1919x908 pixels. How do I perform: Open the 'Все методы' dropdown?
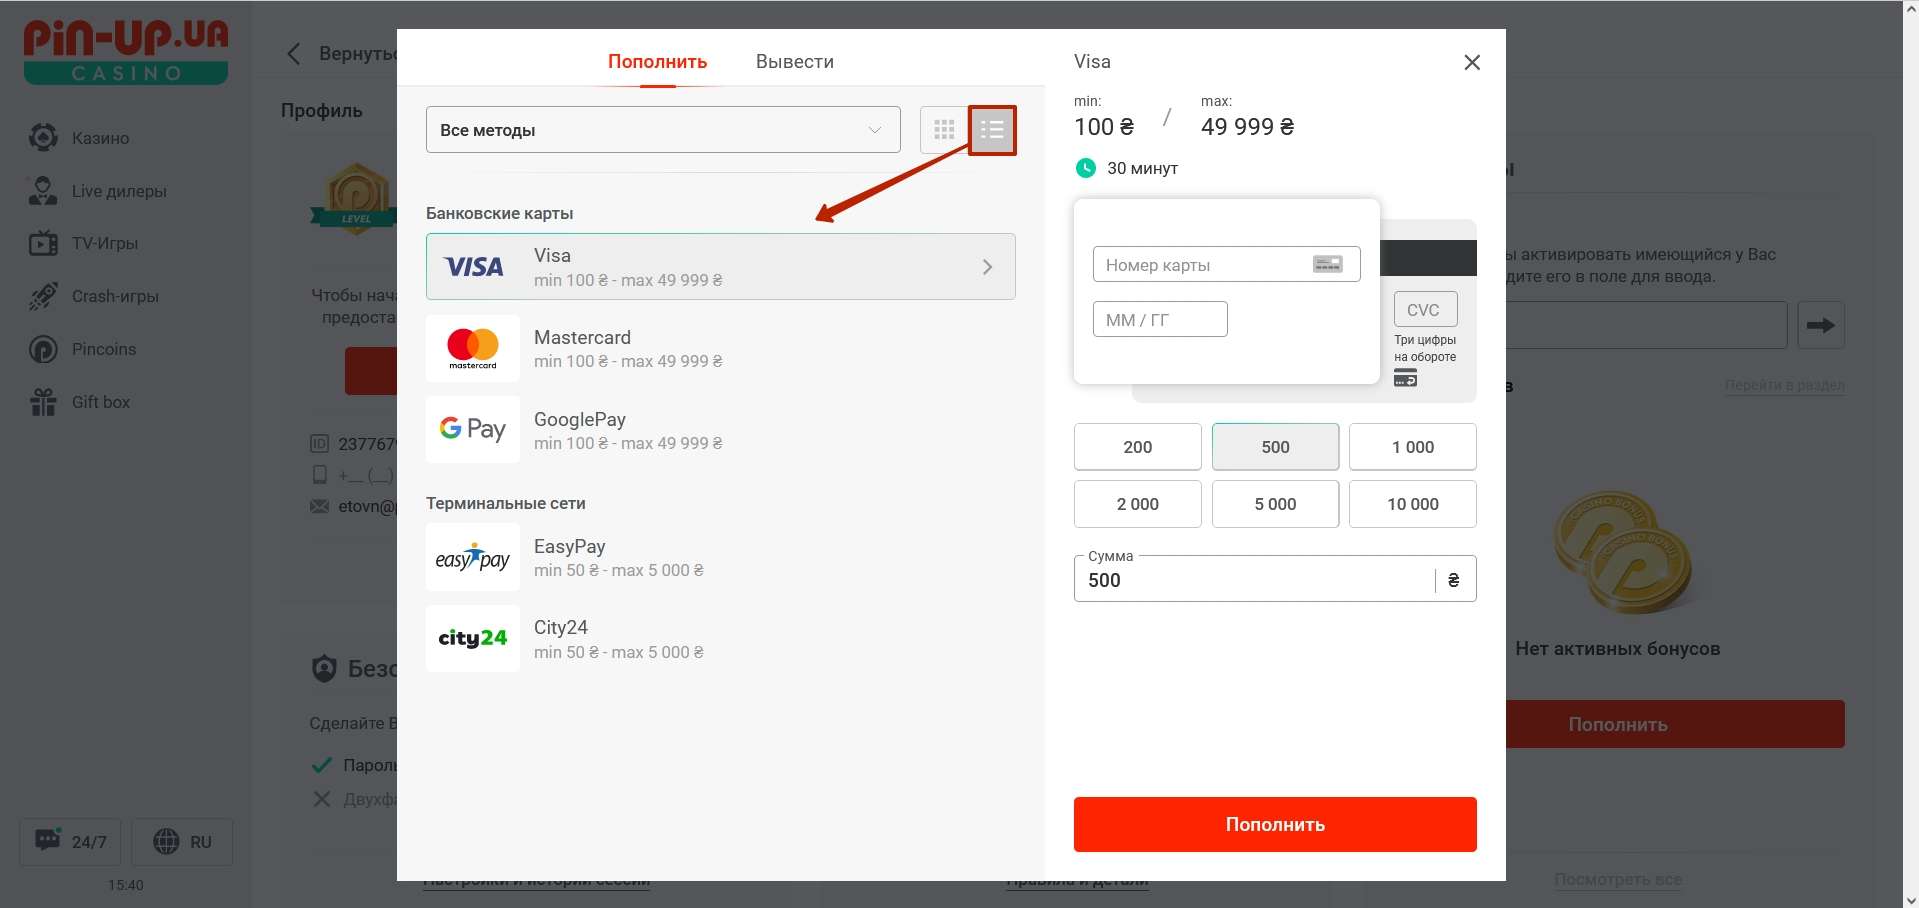[x=662, y=130]
